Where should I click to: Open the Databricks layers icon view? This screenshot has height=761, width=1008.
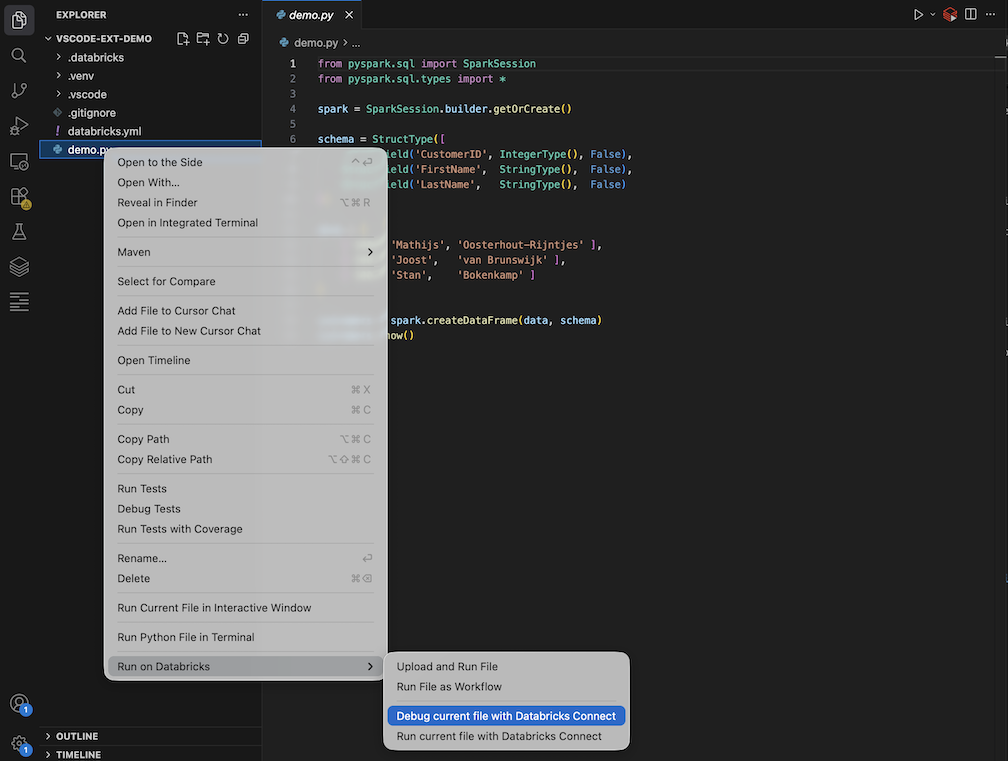pyautogui.click(x=19, y=267)
